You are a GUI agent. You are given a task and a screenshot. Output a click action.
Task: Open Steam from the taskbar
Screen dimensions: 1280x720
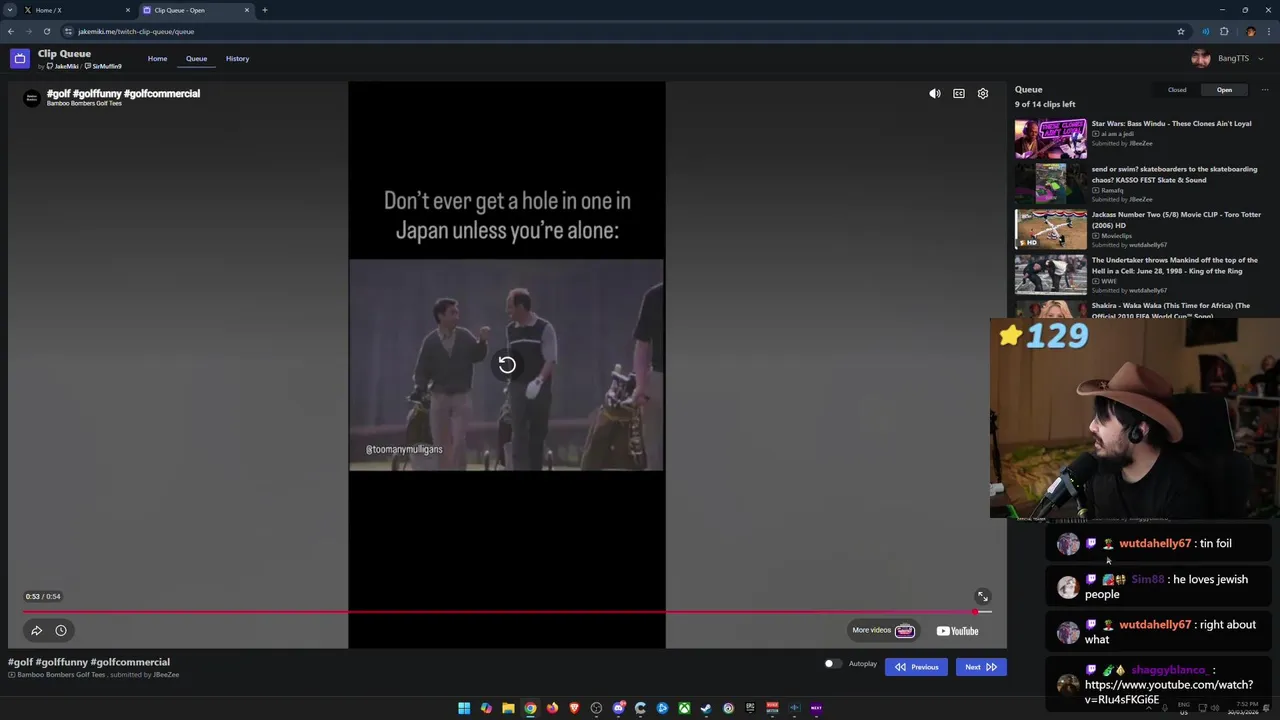[x=706, y=708]
